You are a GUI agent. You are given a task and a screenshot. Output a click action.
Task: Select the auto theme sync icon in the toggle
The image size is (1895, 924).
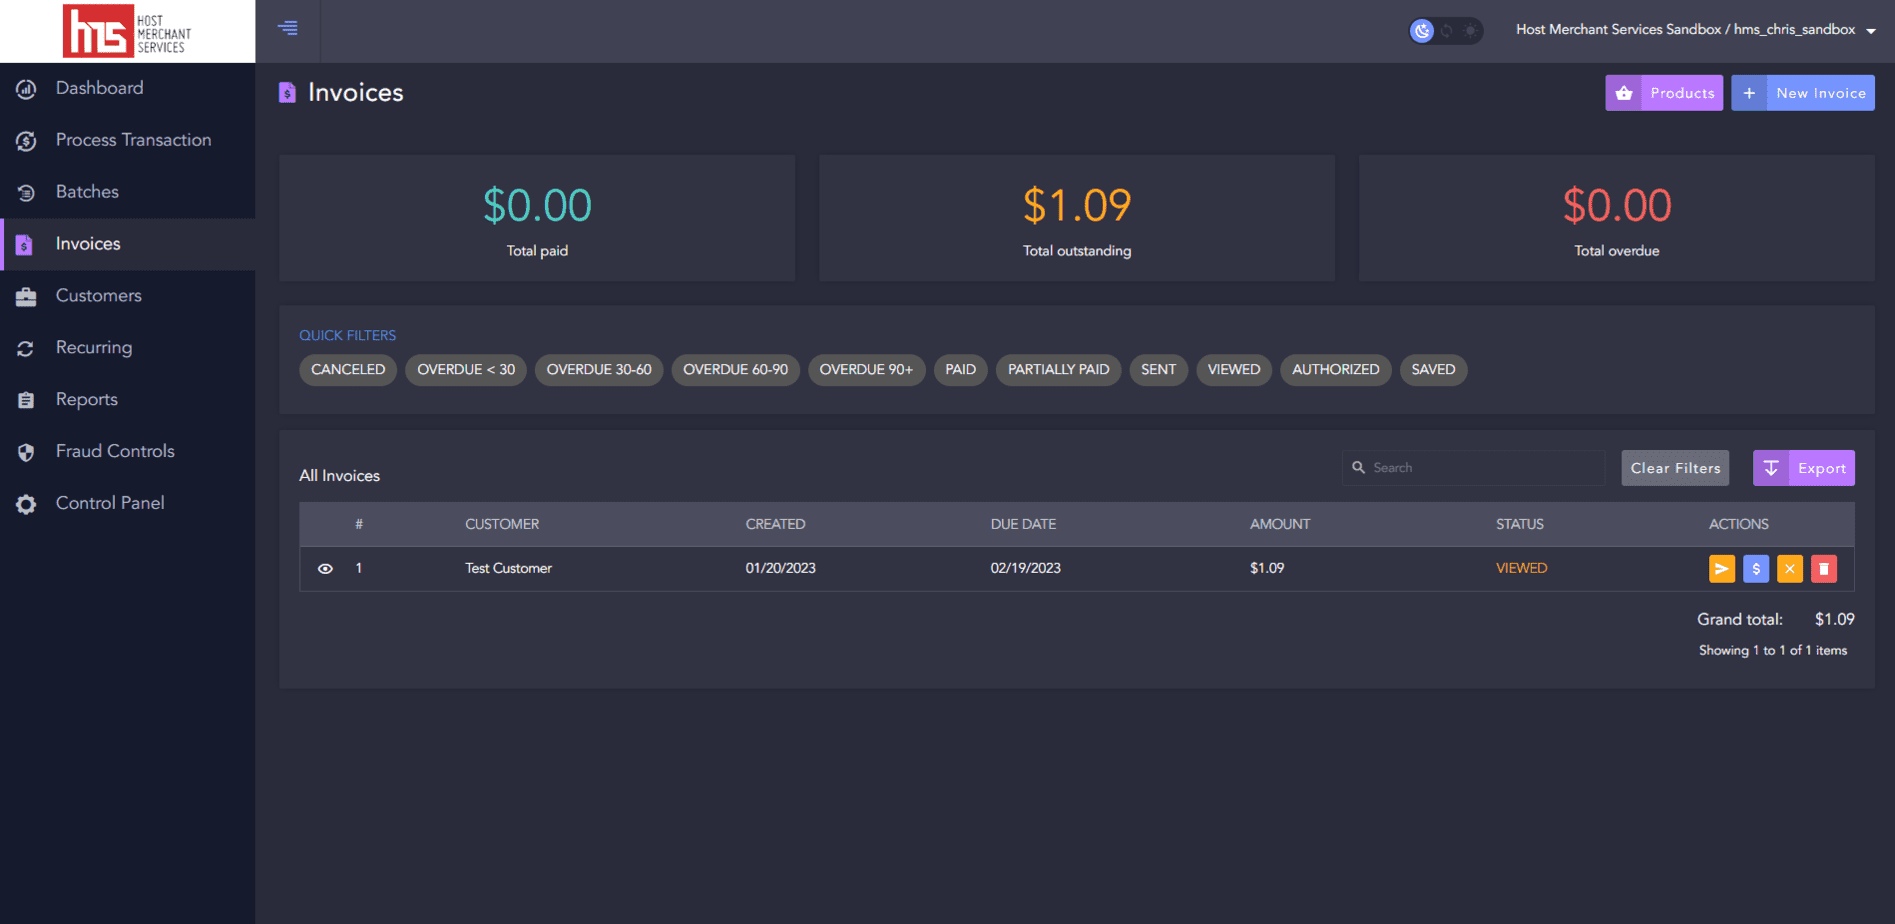click(x=1446, y=31)
